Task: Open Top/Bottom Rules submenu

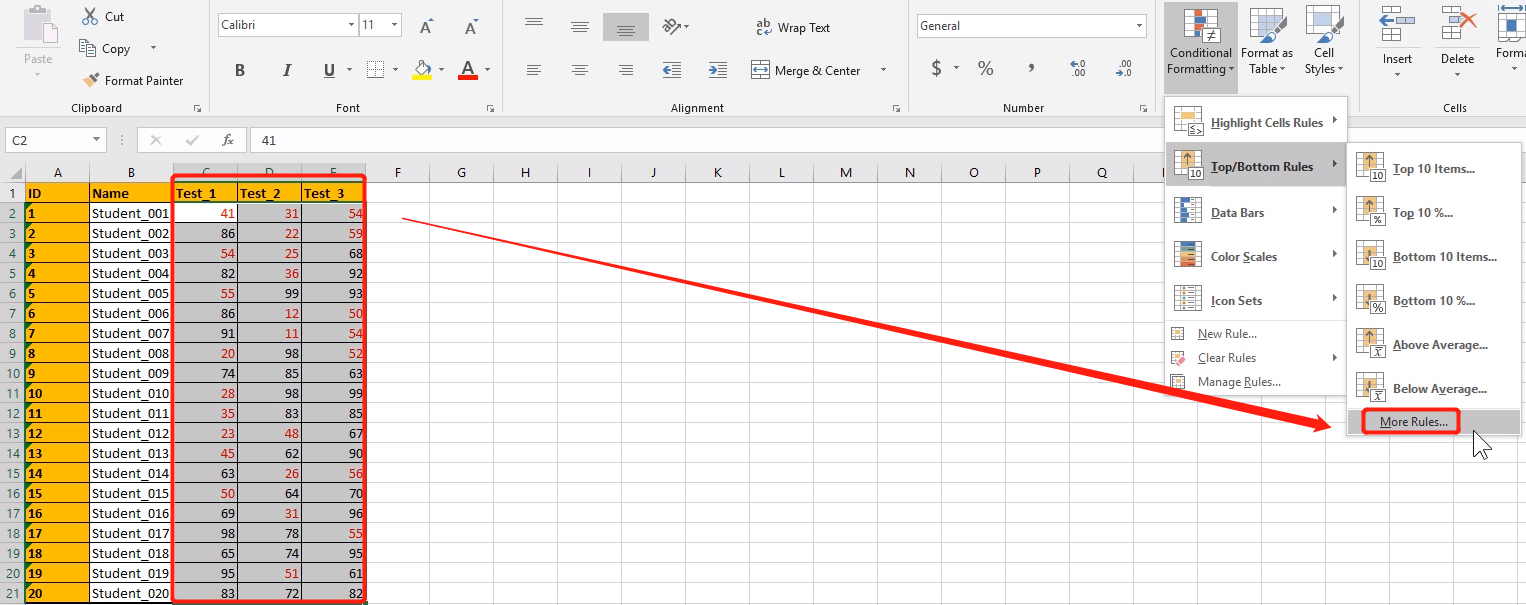Action: [x=1257, y=166]
